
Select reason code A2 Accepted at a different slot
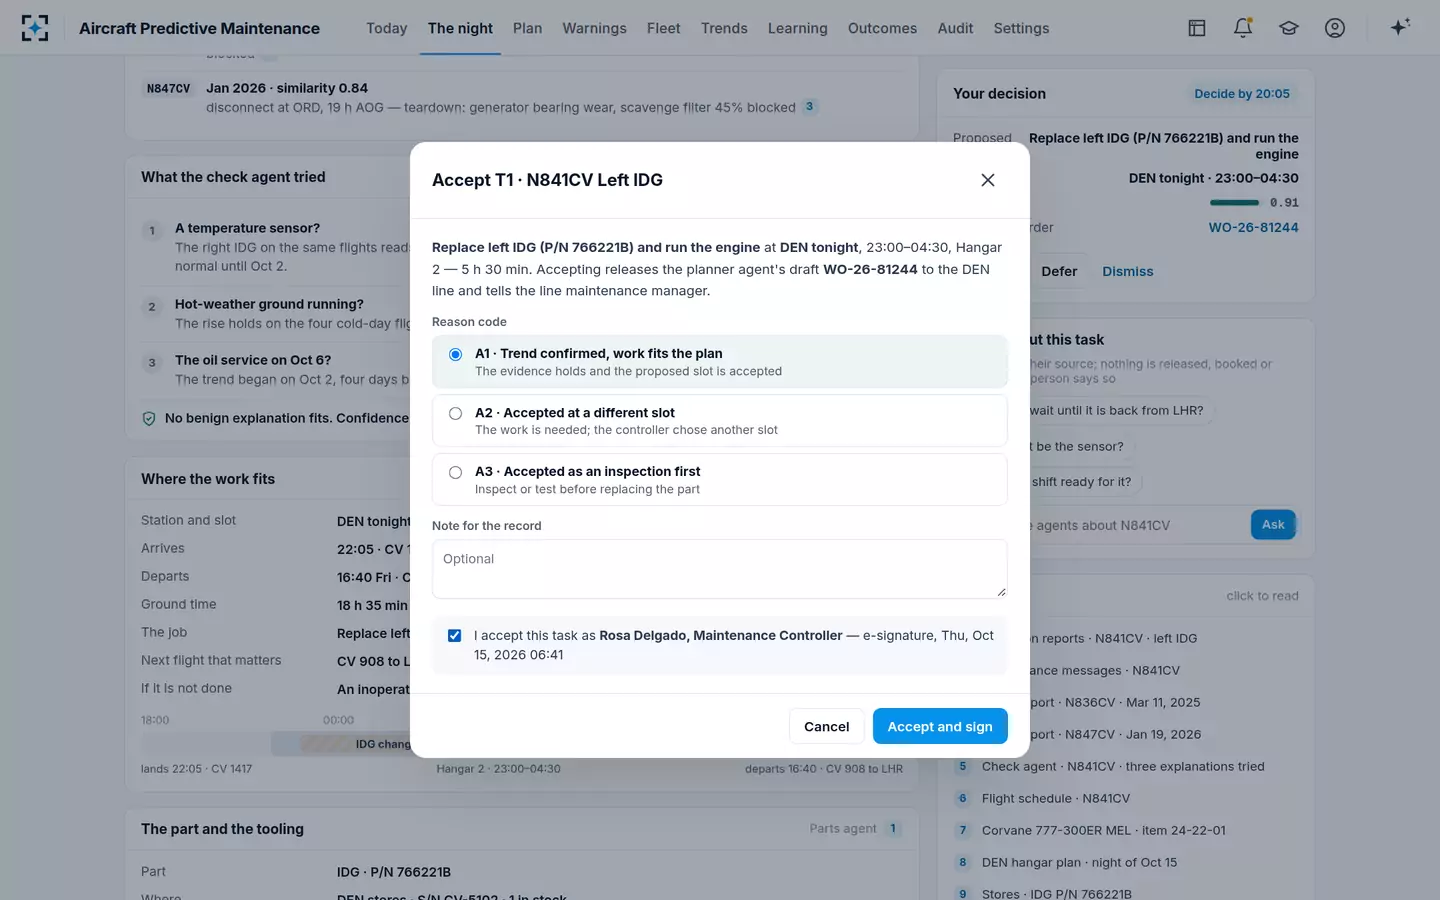coord(720,420)
